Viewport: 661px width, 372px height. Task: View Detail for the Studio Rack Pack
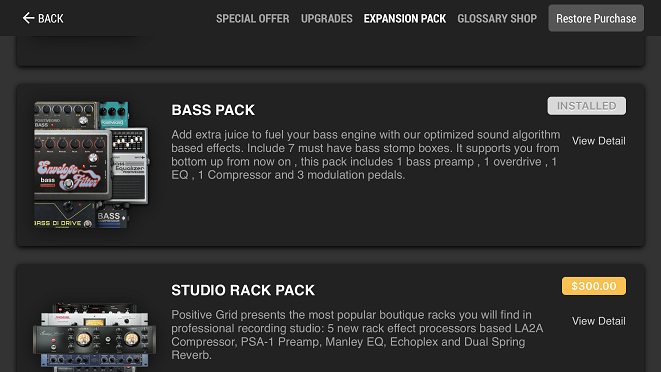[598, 321]
